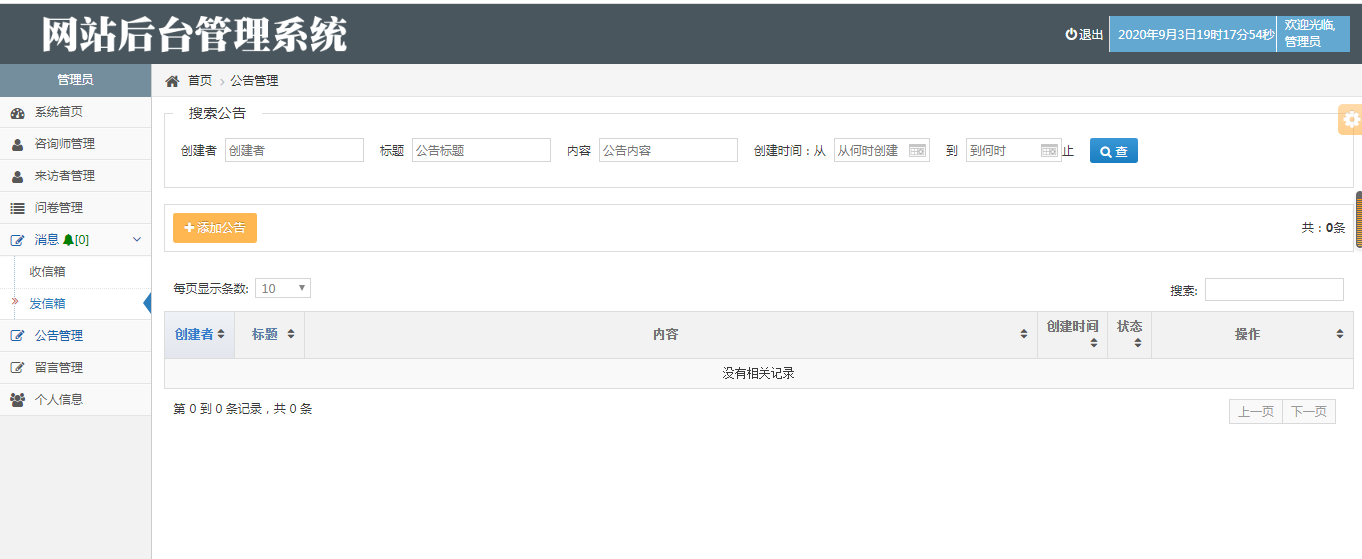Click the green notification bell icon
This screenshot has height=559, width=1362.
tap(68, 240)
